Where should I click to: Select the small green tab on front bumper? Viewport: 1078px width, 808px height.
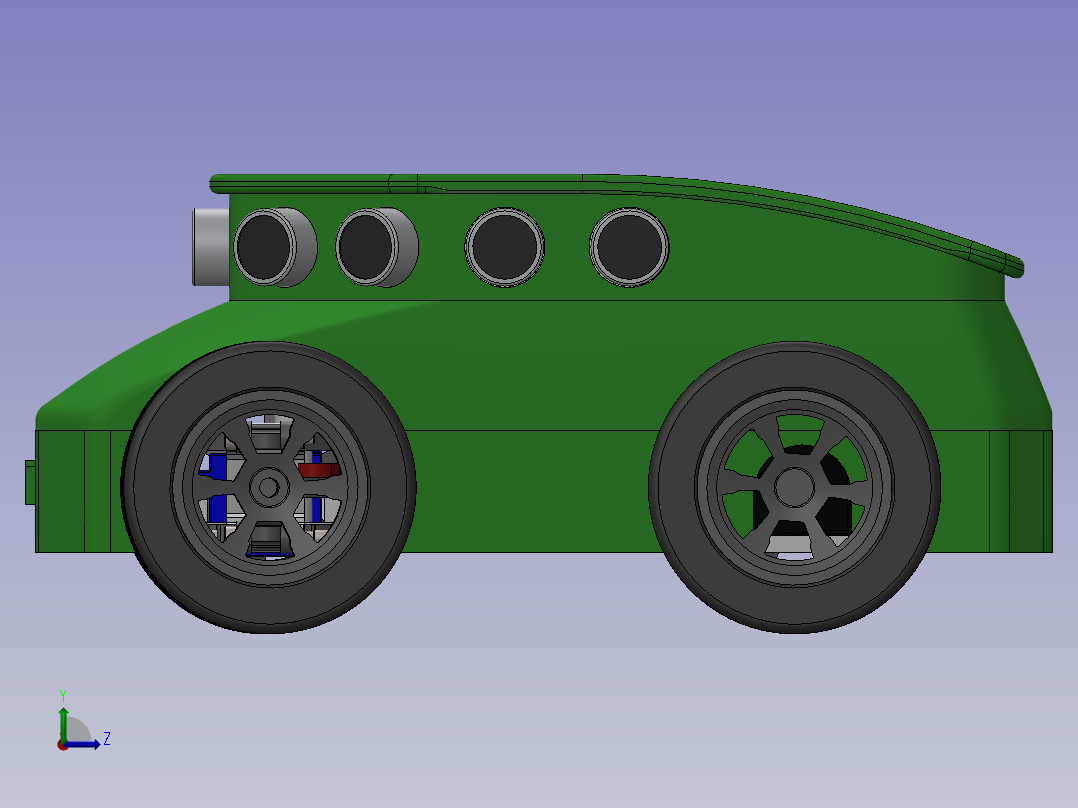coord(30,483)
